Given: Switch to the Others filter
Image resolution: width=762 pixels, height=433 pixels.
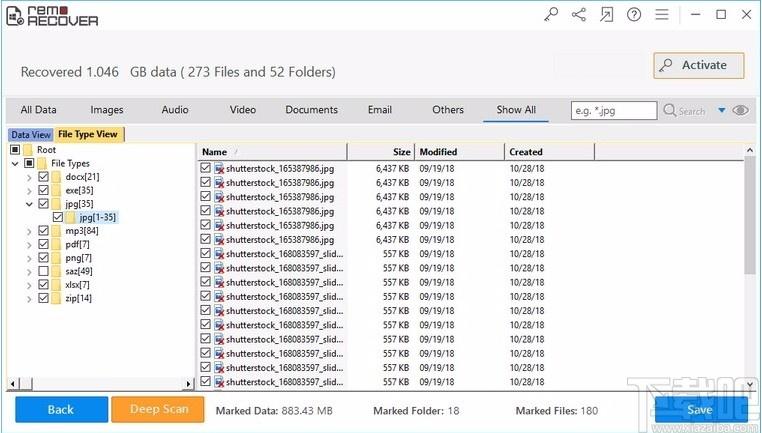Looking at the screenshot, I should (448, 110).
